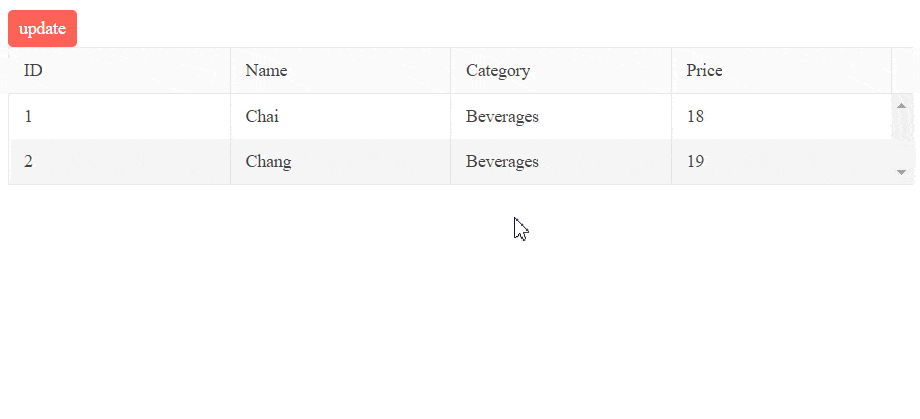Screen dimensions: 920x419
Task: Select the Beverages cell in Chai row
Action: tap(561, 116)
